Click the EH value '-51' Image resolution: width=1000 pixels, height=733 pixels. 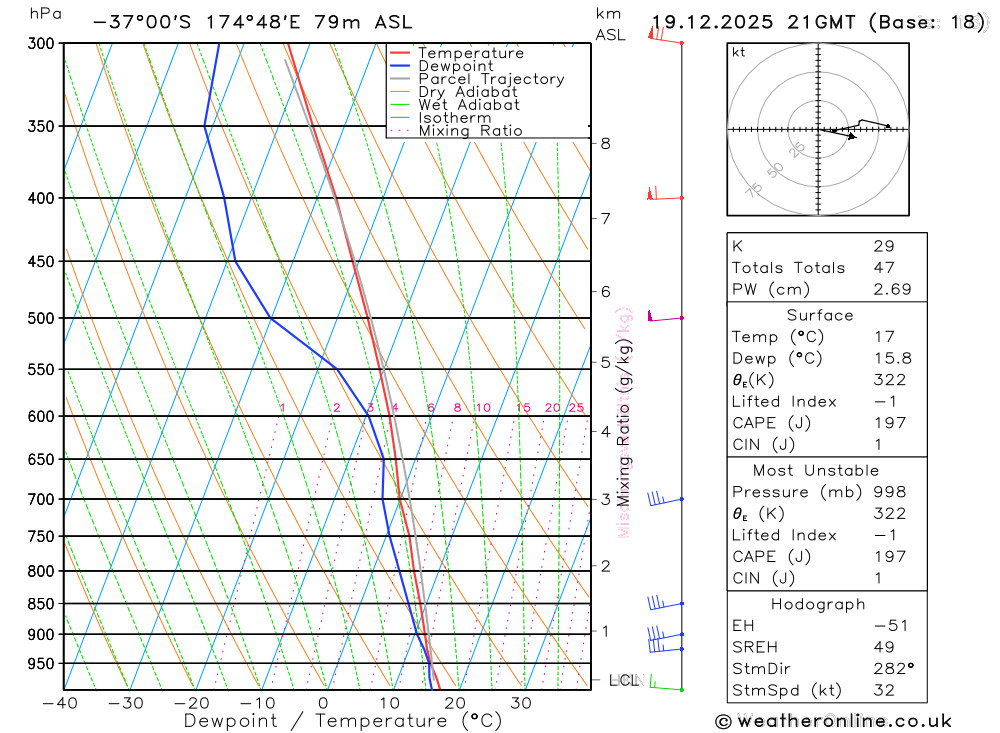click(891, 626)
